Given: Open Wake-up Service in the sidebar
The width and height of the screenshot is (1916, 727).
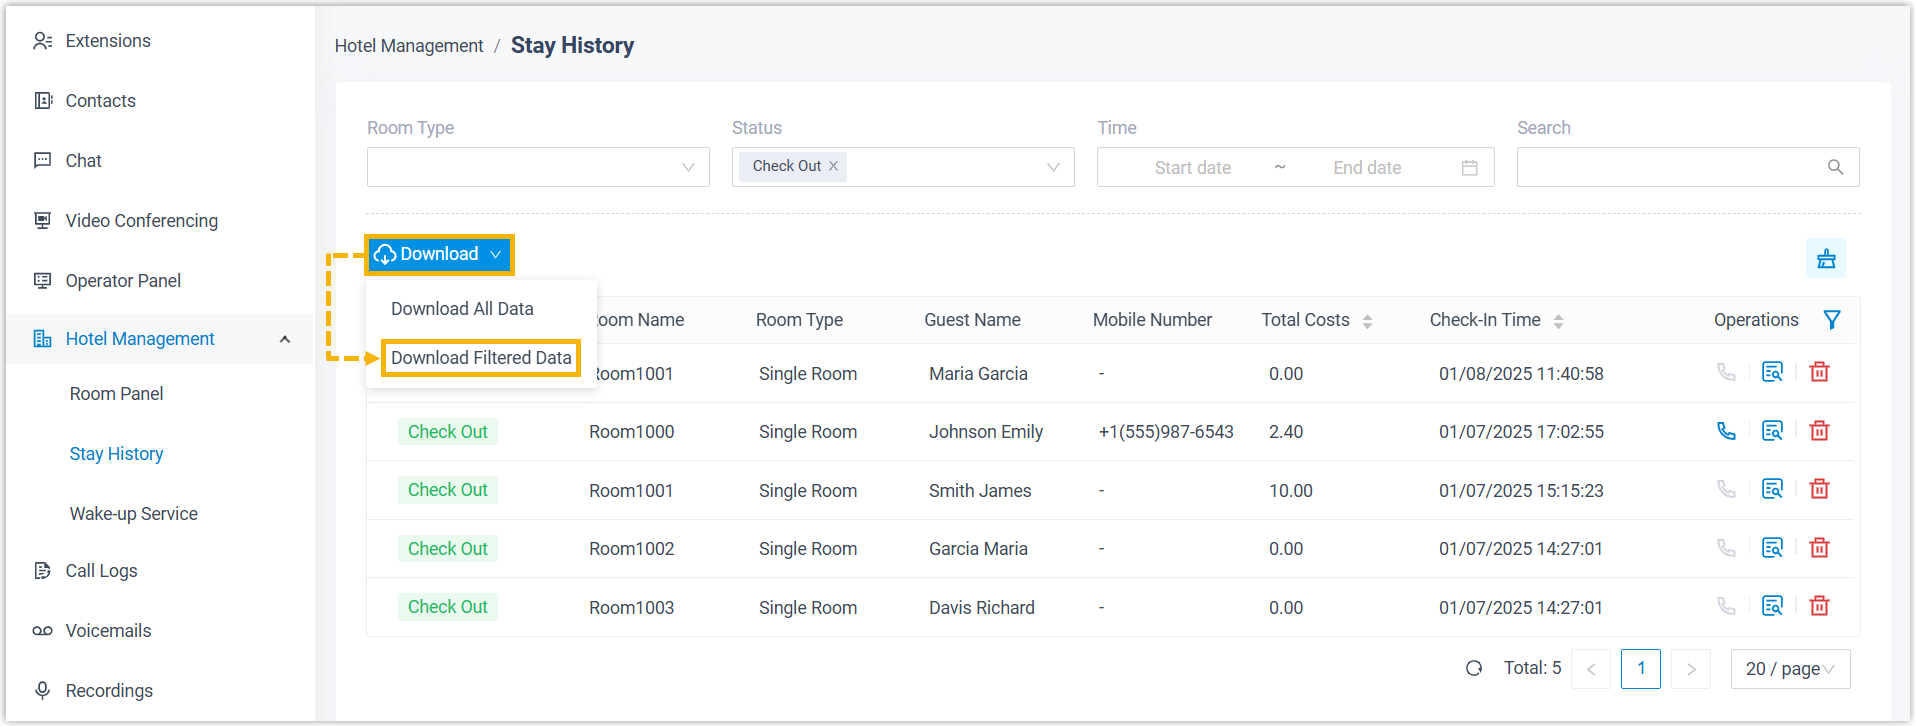Looking at the screenshot, I should (x=134, y=514).
